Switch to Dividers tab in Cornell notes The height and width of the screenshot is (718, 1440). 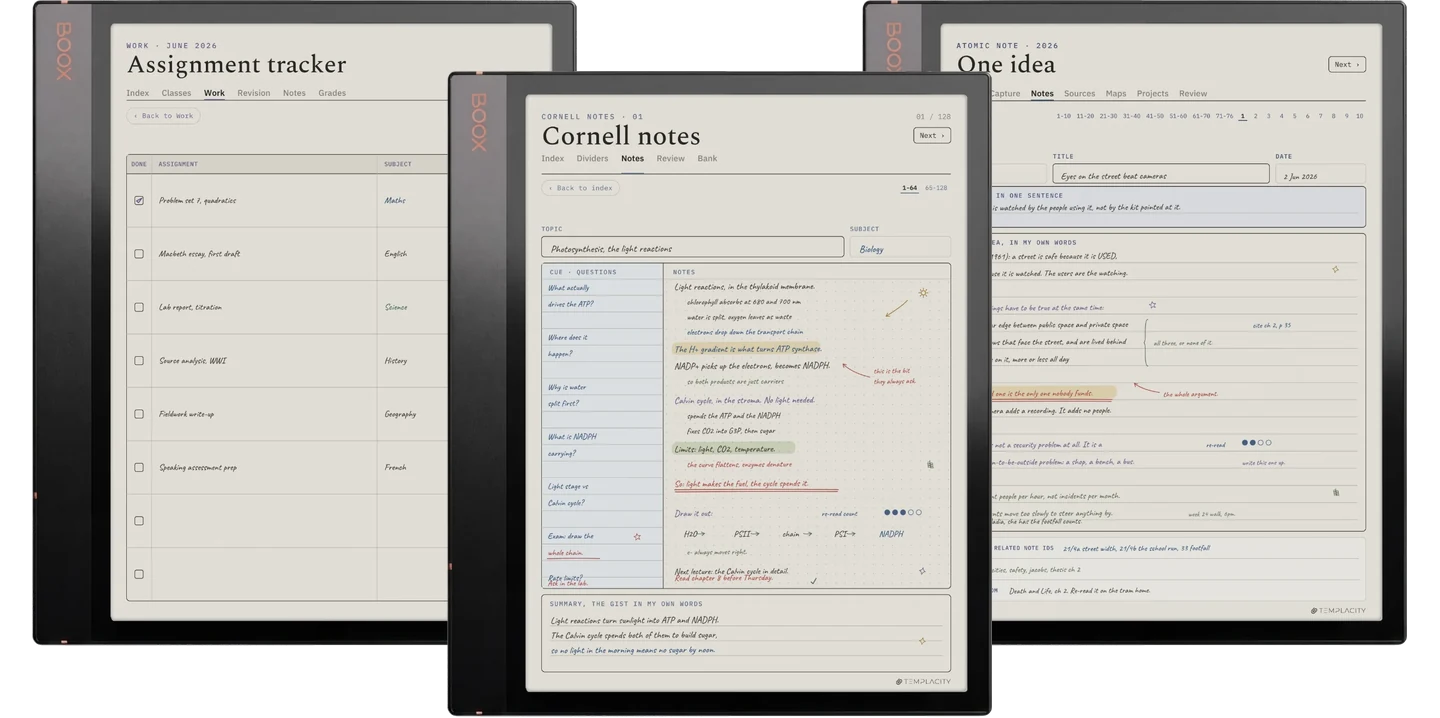click(592, 158)
